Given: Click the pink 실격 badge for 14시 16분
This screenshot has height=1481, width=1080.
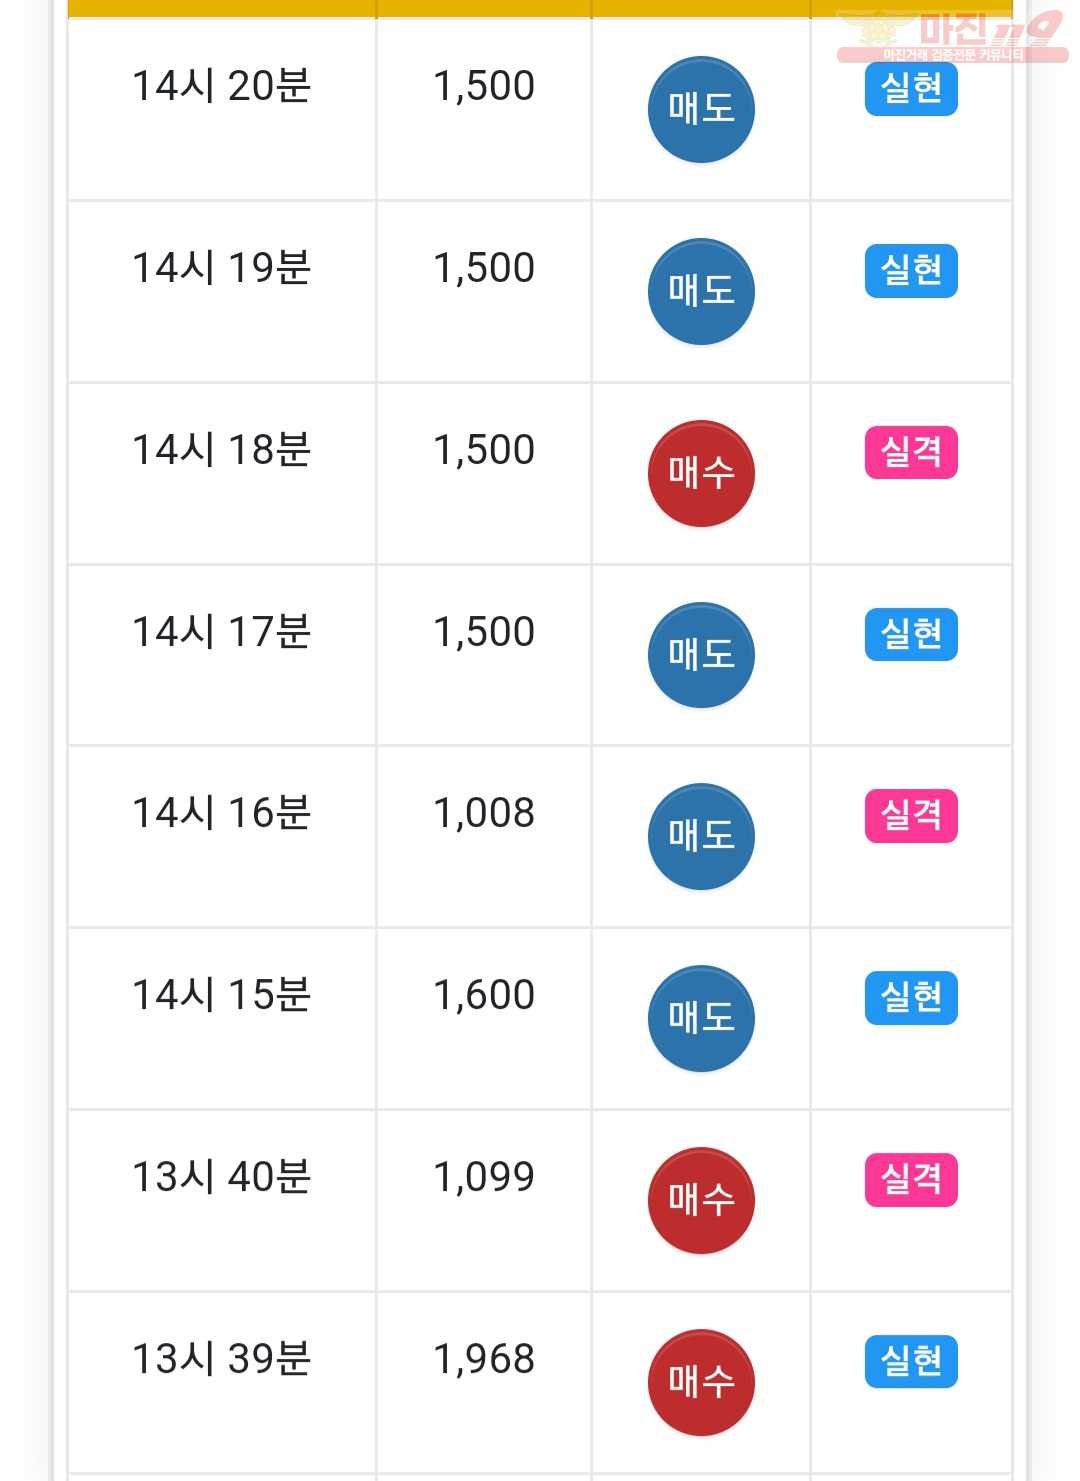Looking at the screenshot, I should coord(911,816).
